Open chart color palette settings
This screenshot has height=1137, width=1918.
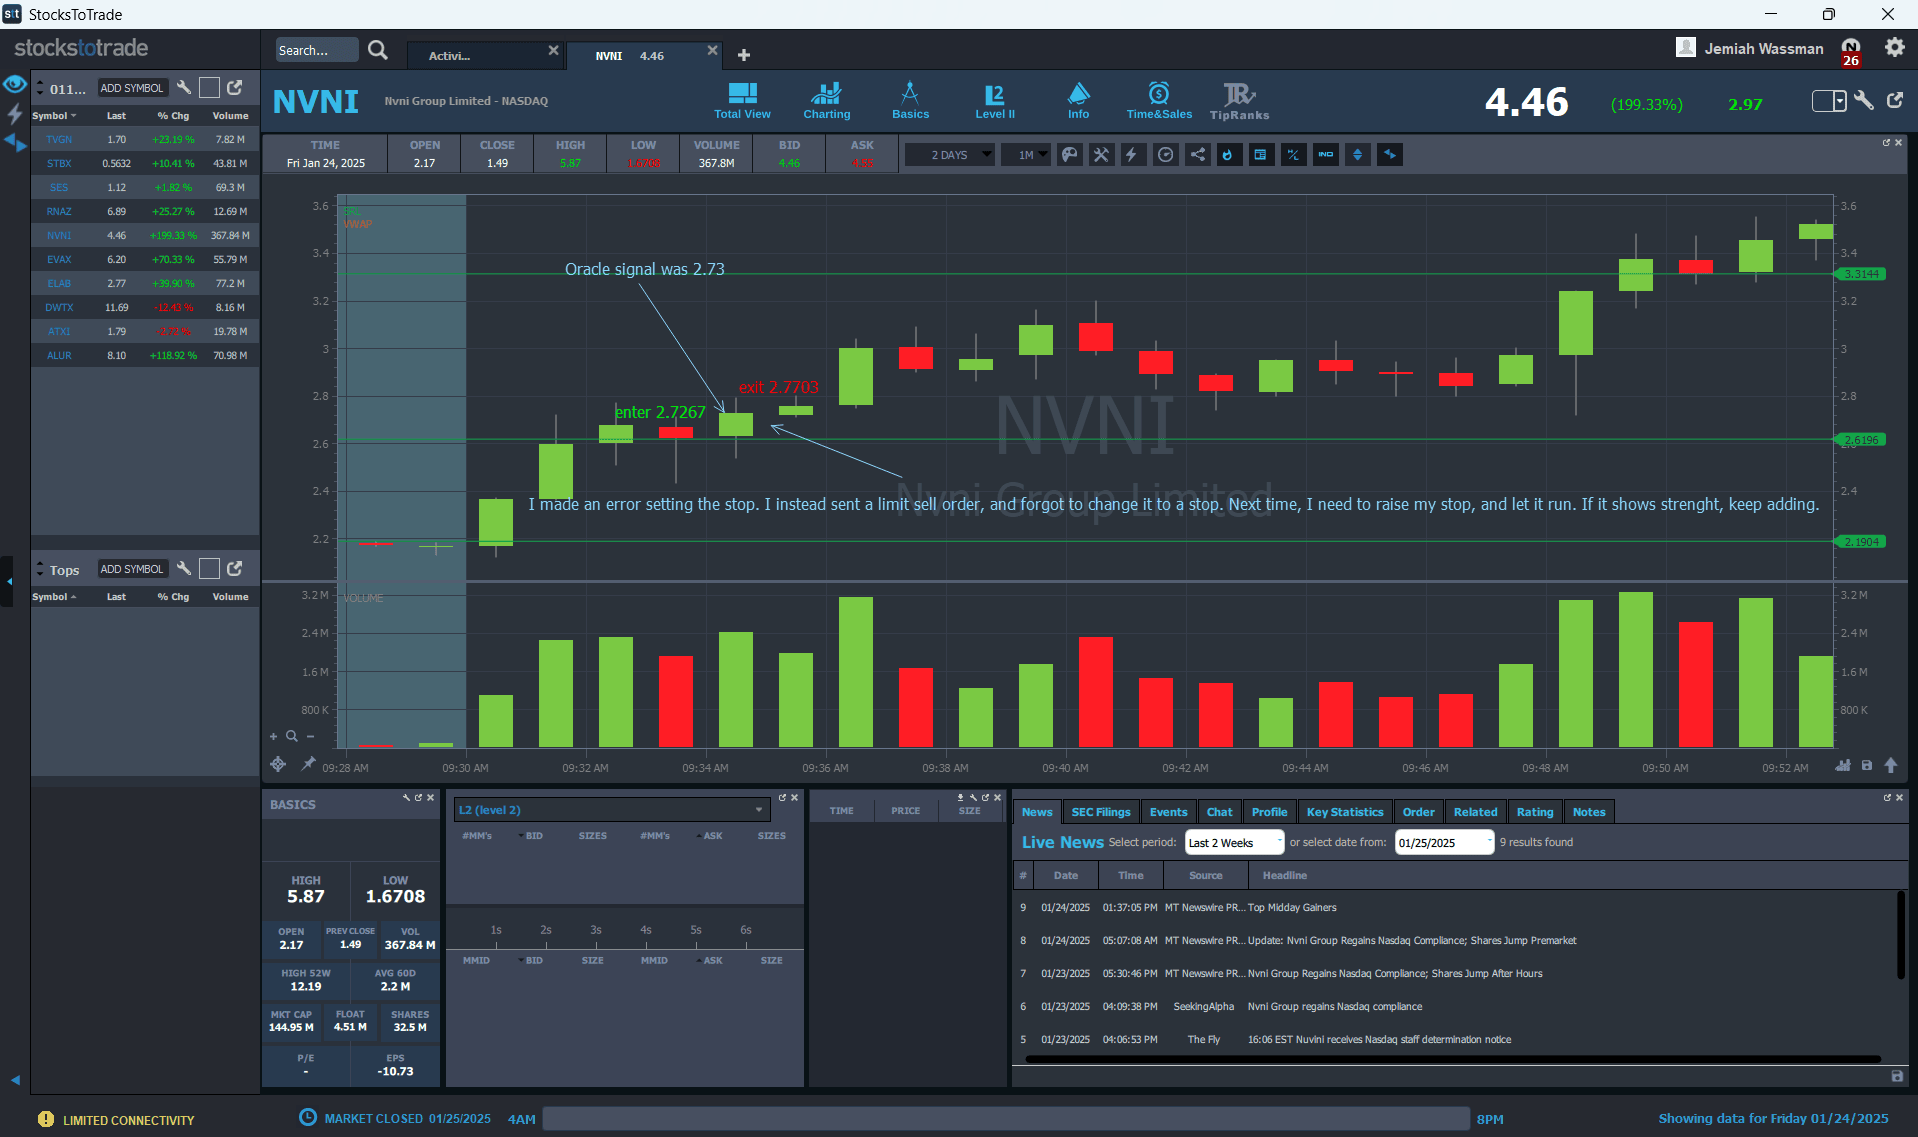pyautogui.click(x=1070, y=155)
